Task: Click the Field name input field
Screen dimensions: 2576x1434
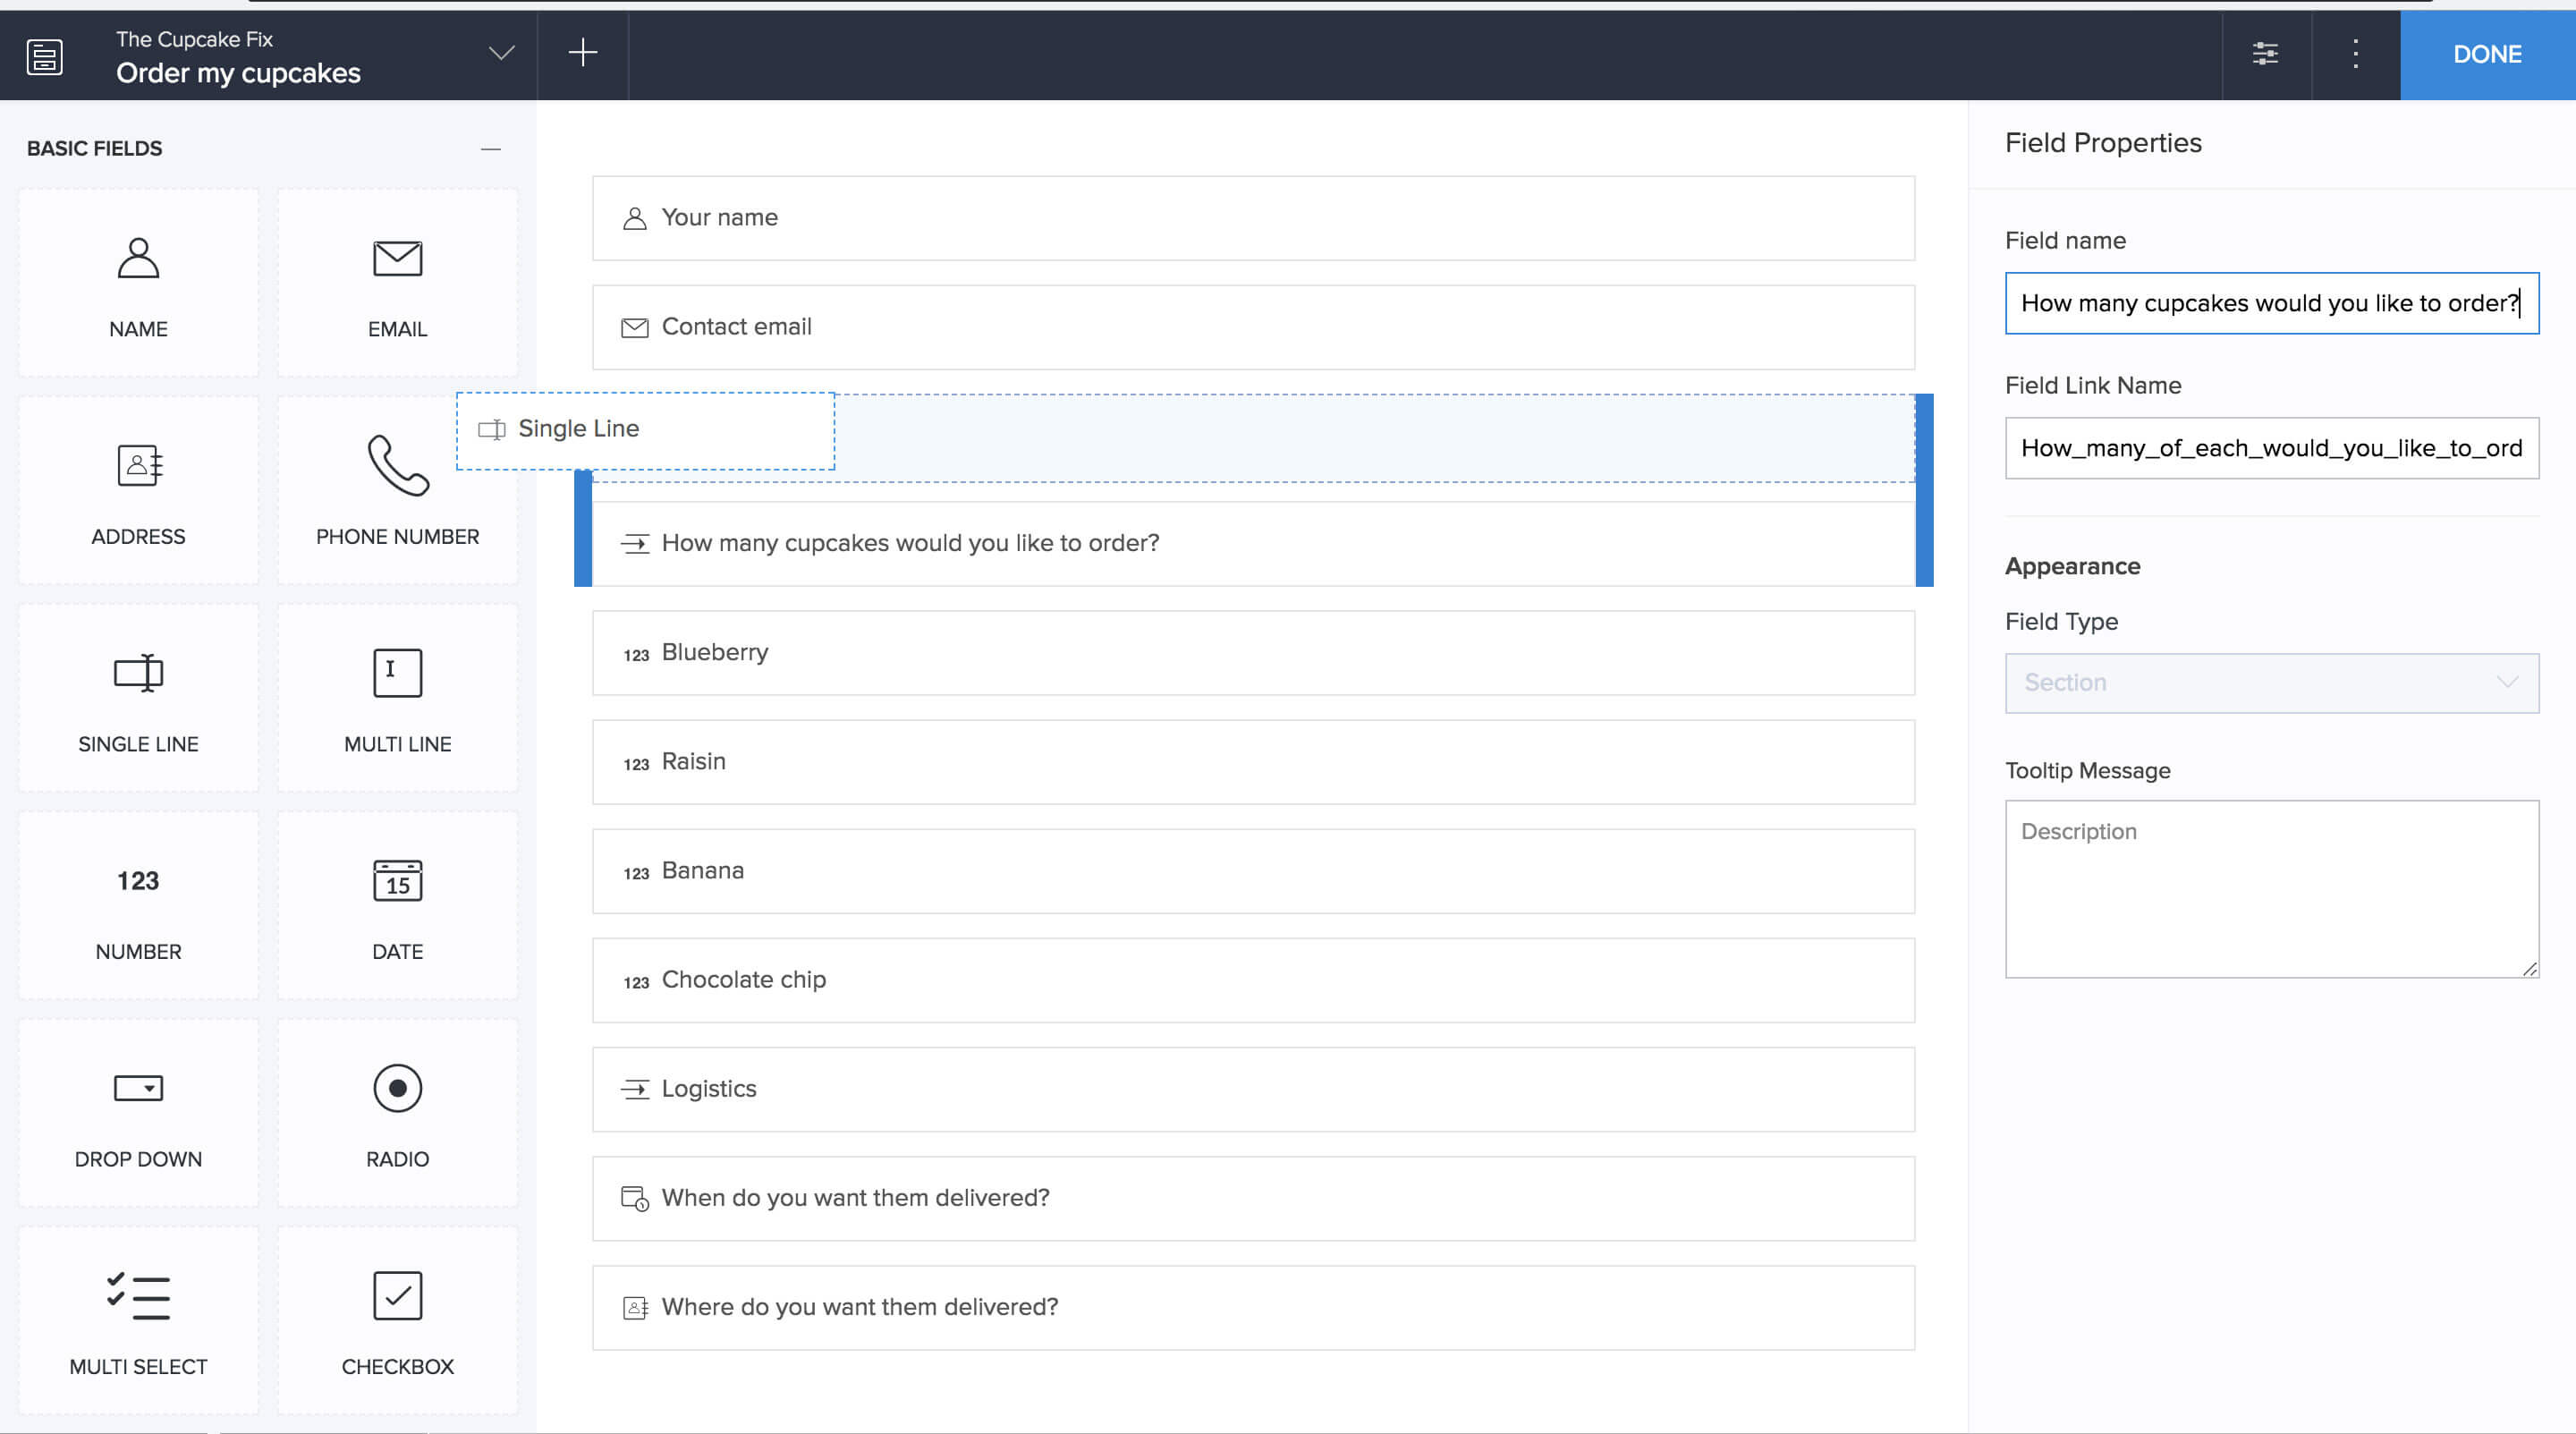Action: [2272, 302]
